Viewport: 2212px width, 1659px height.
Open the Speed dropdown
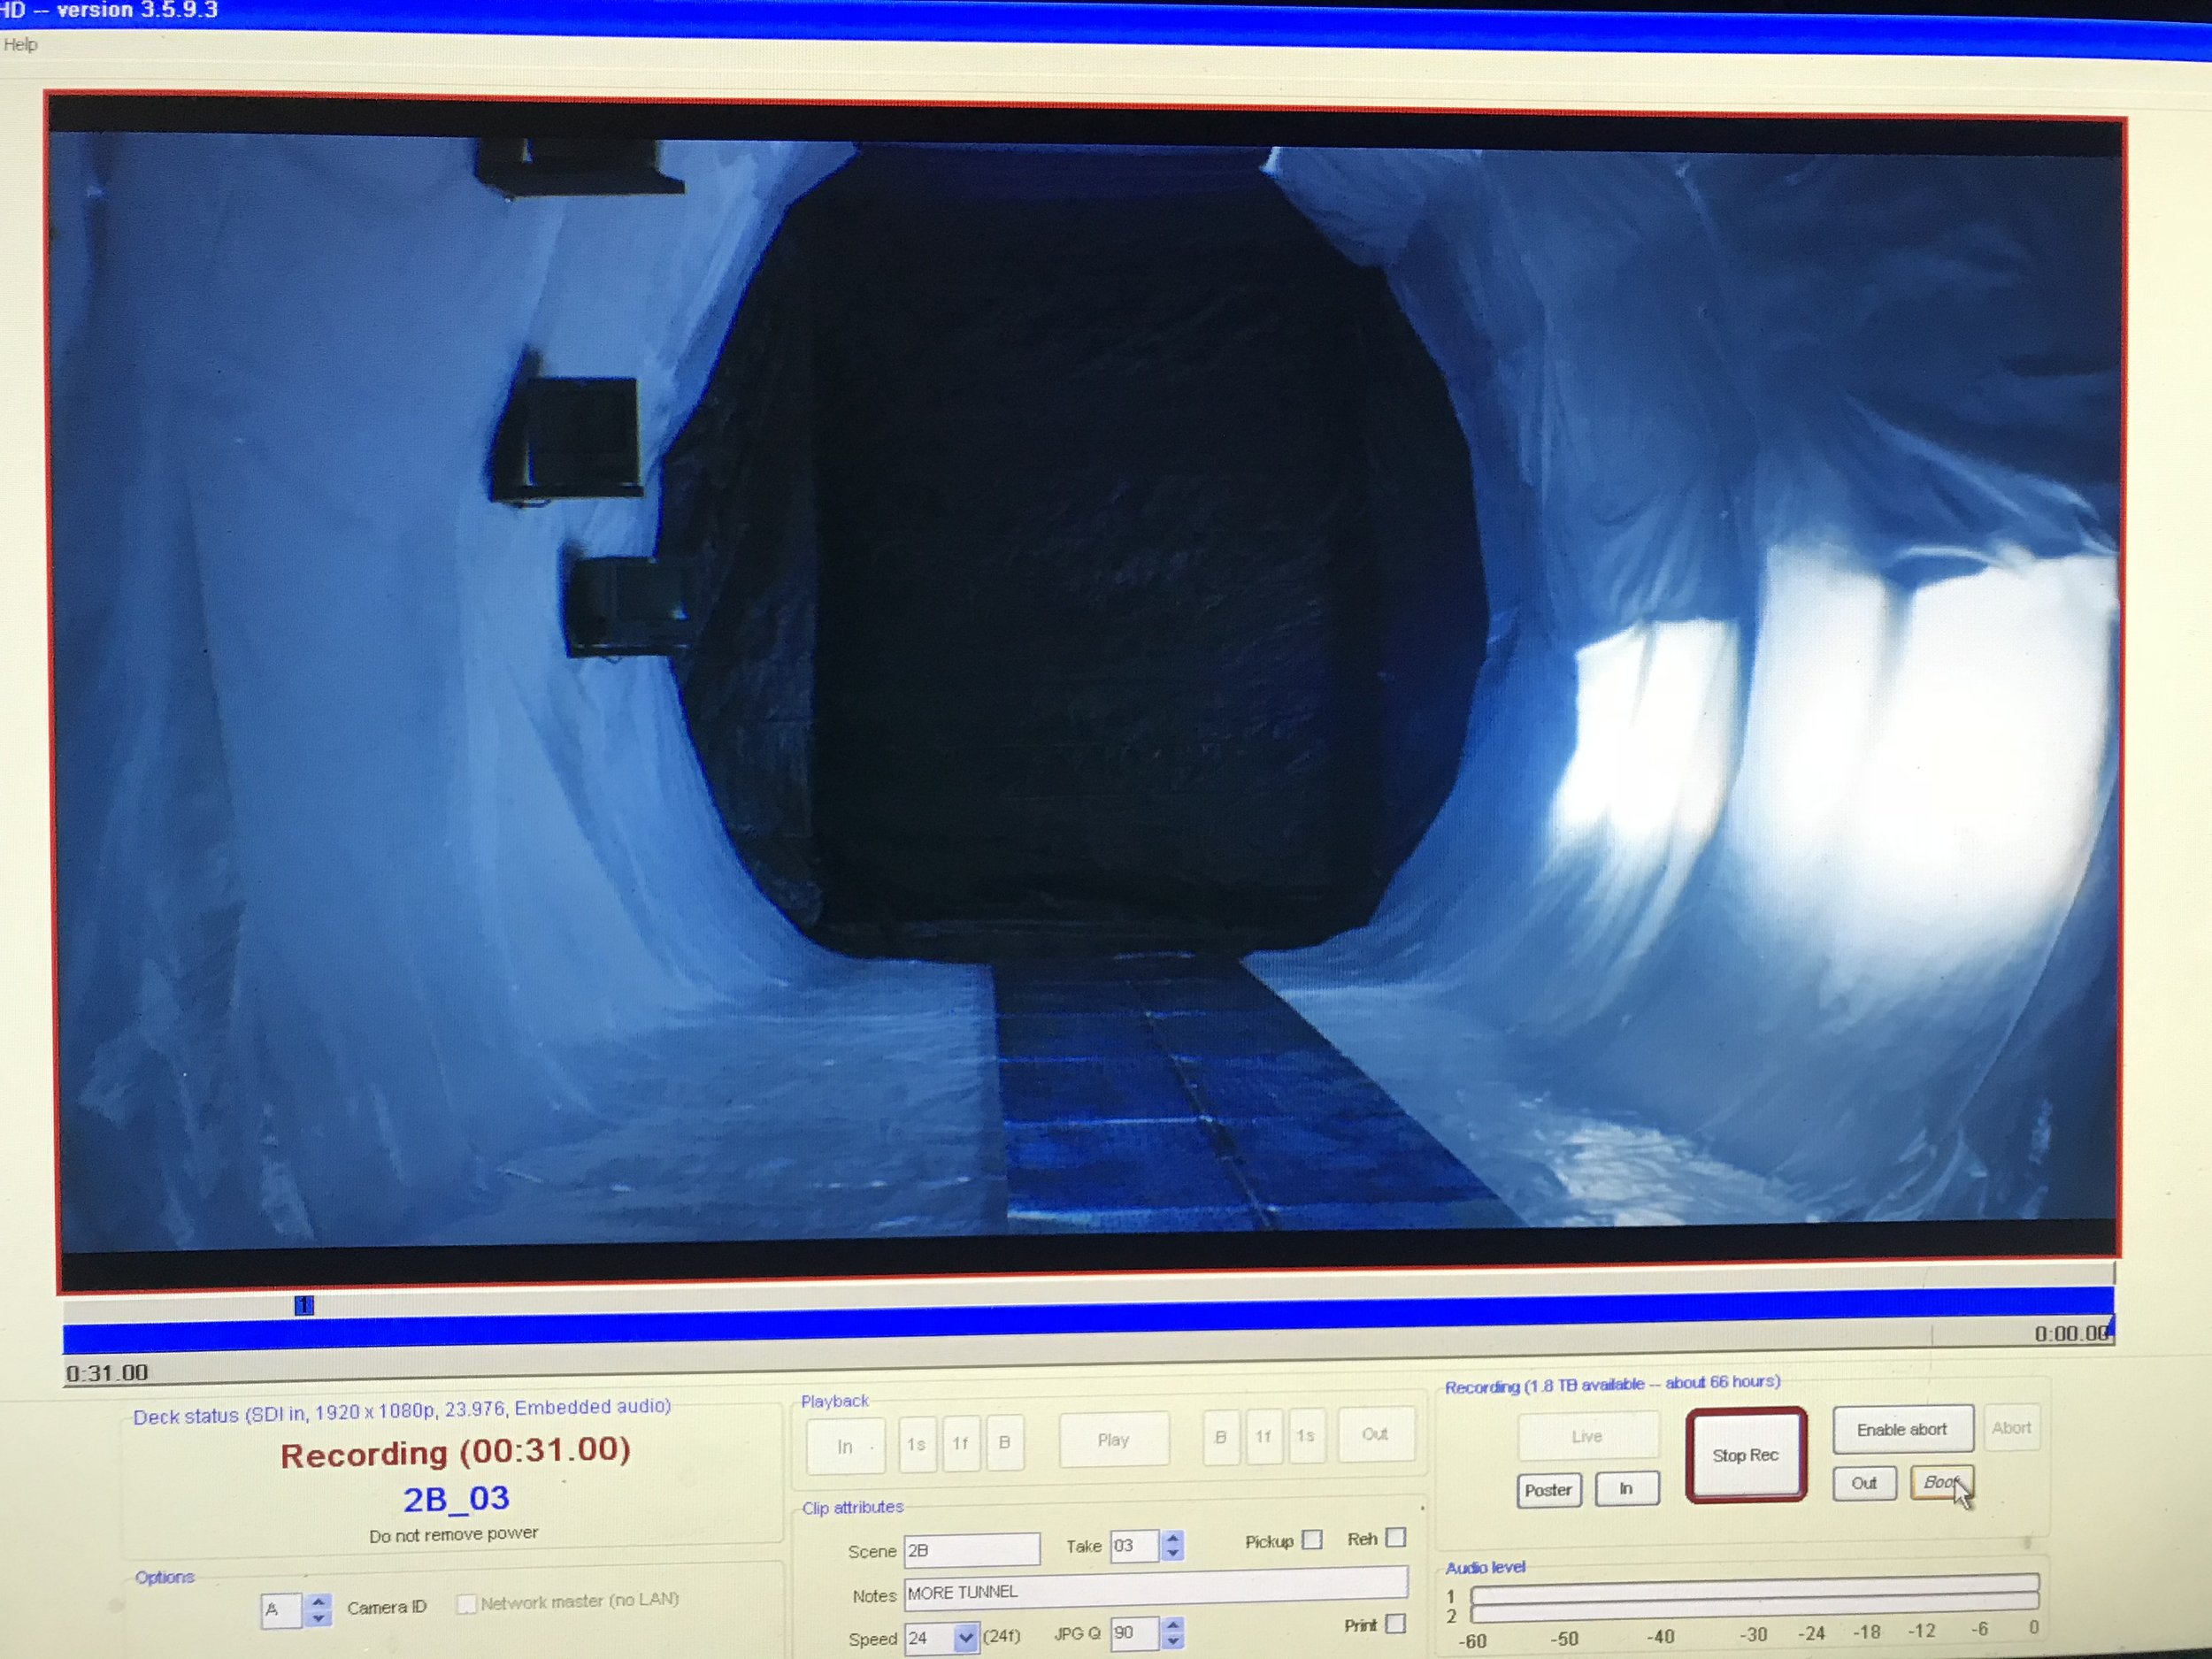pyautogui.click(x=965, y=1638)
